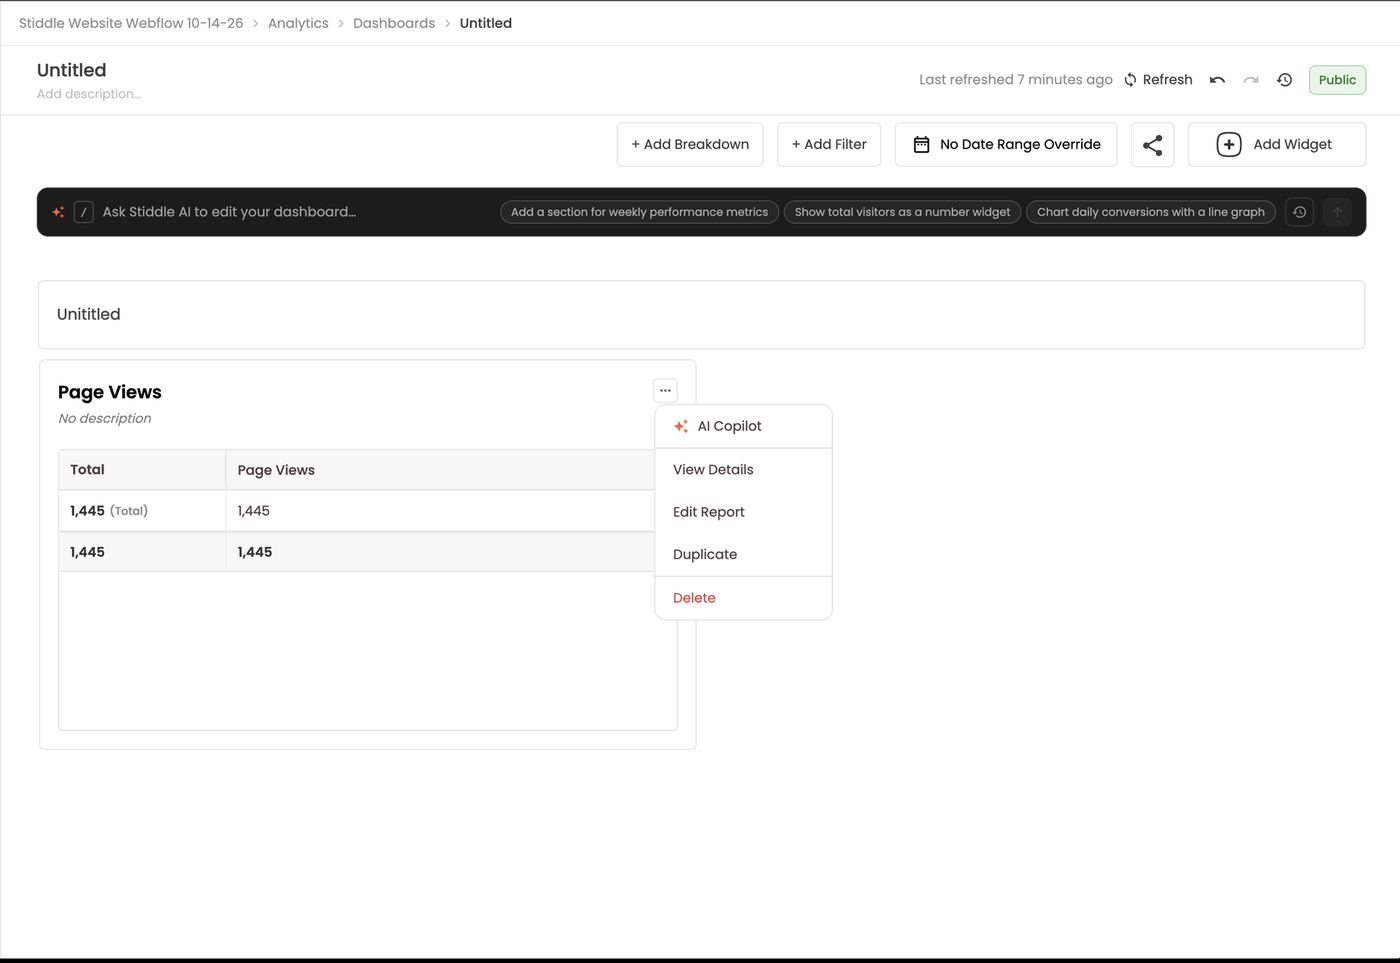Viewport: 1400px width, 963px height.
Task: Choose Duplicate from the widget menu
Action: pos(743,554)
